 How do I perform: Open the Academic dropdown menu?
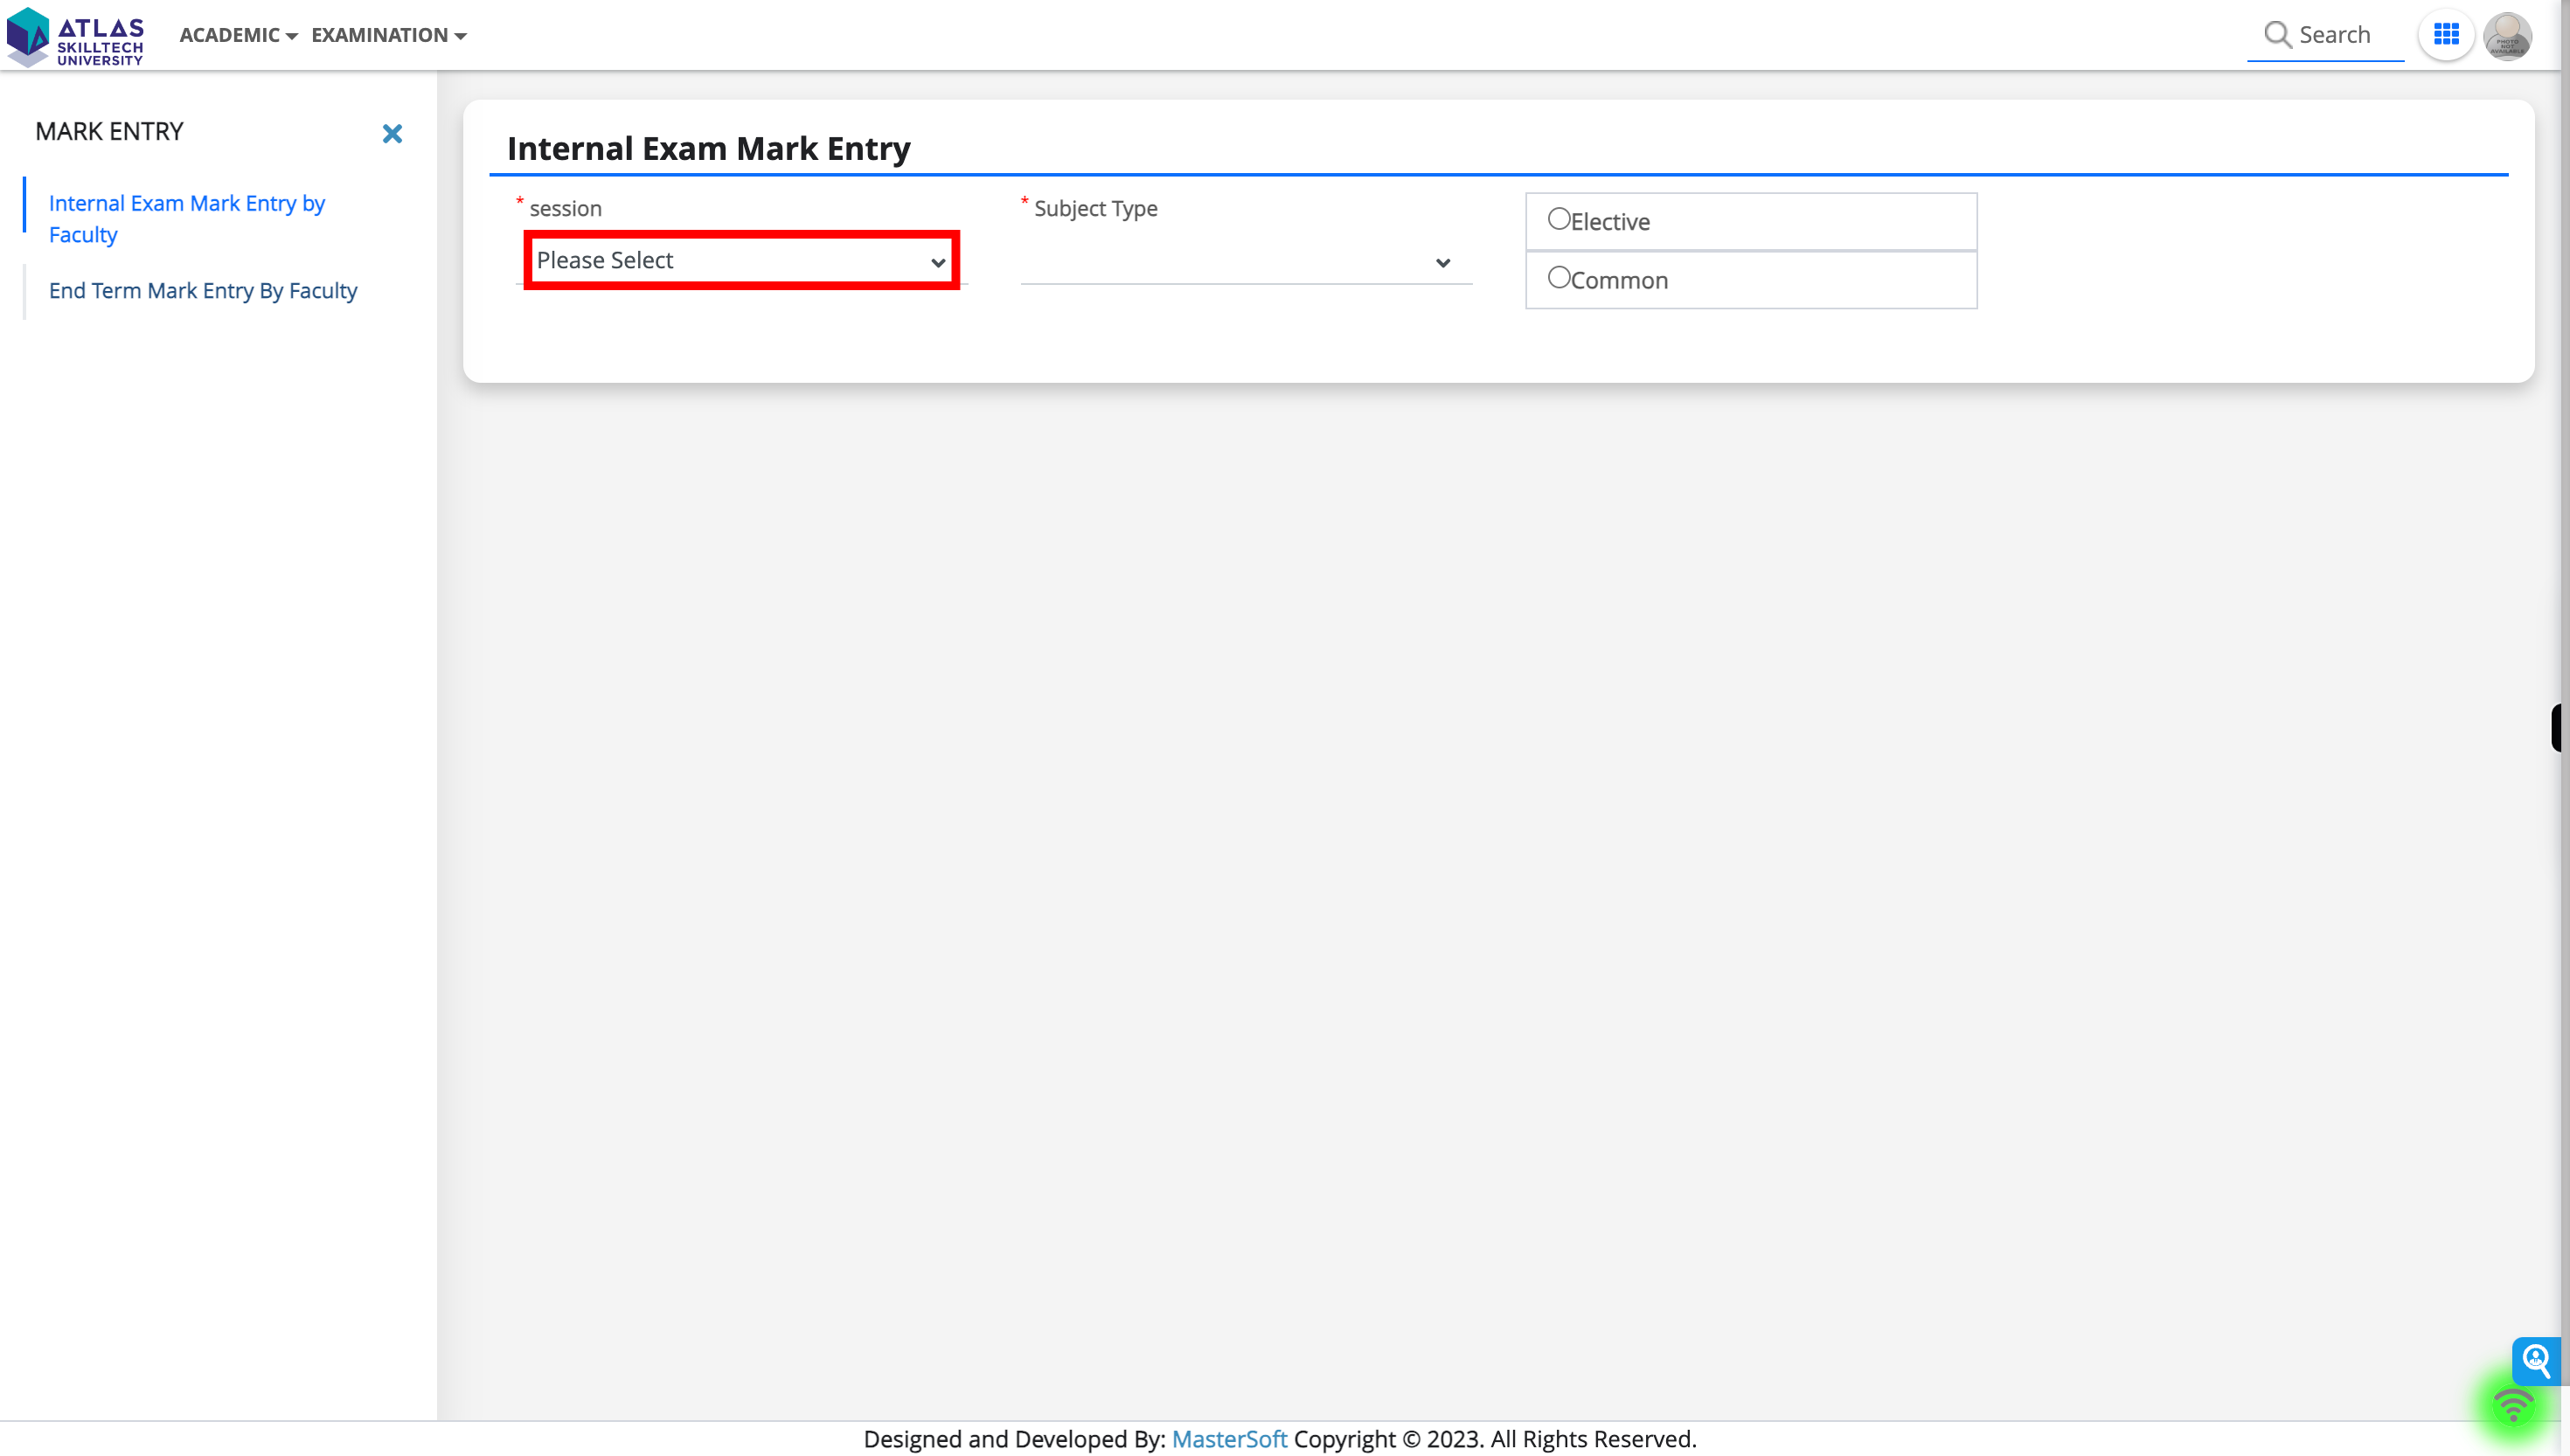[x=235, y=33]
